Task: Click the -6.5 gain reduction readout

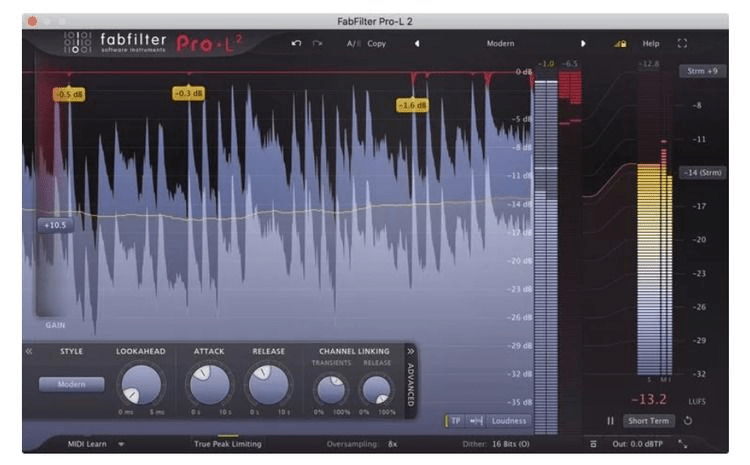Action: (x=570, y=64)
